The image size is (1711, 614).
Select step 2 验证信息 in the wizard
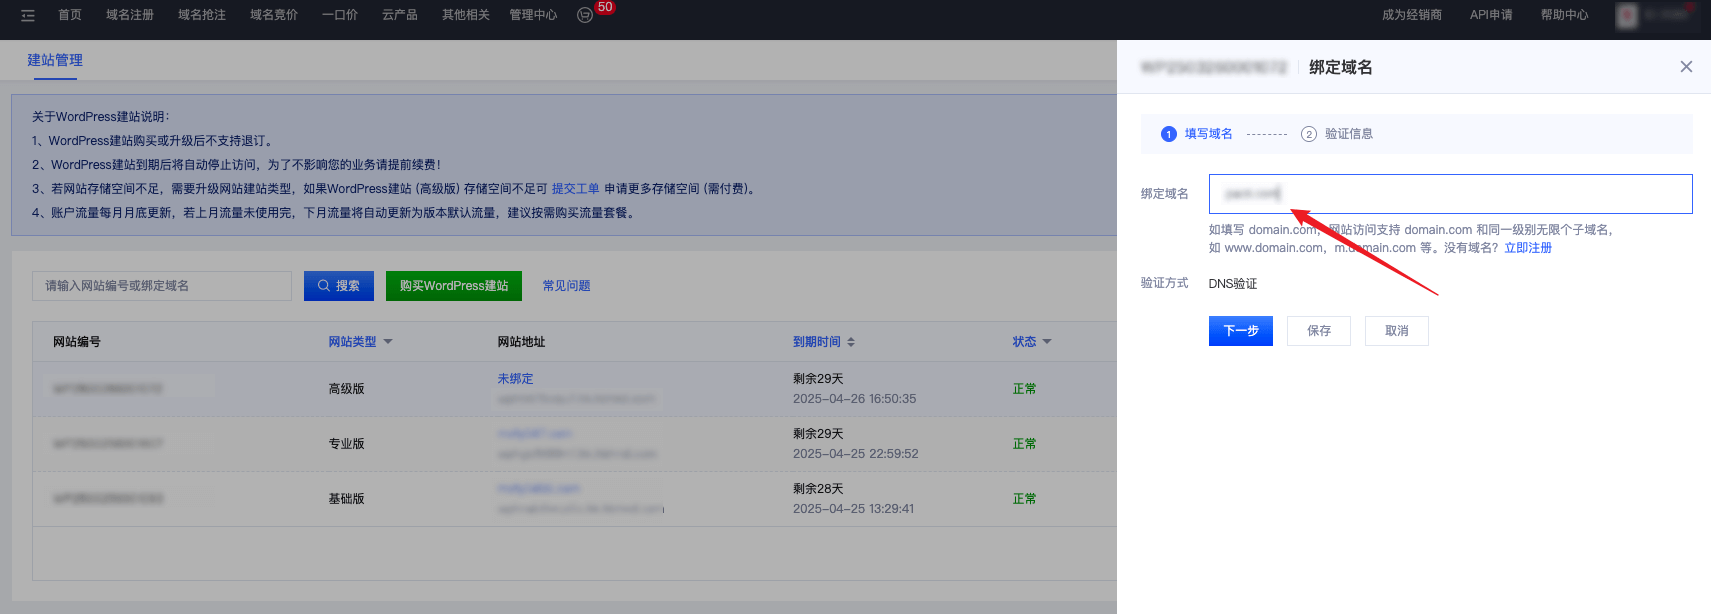click(x=1337, y=134)
